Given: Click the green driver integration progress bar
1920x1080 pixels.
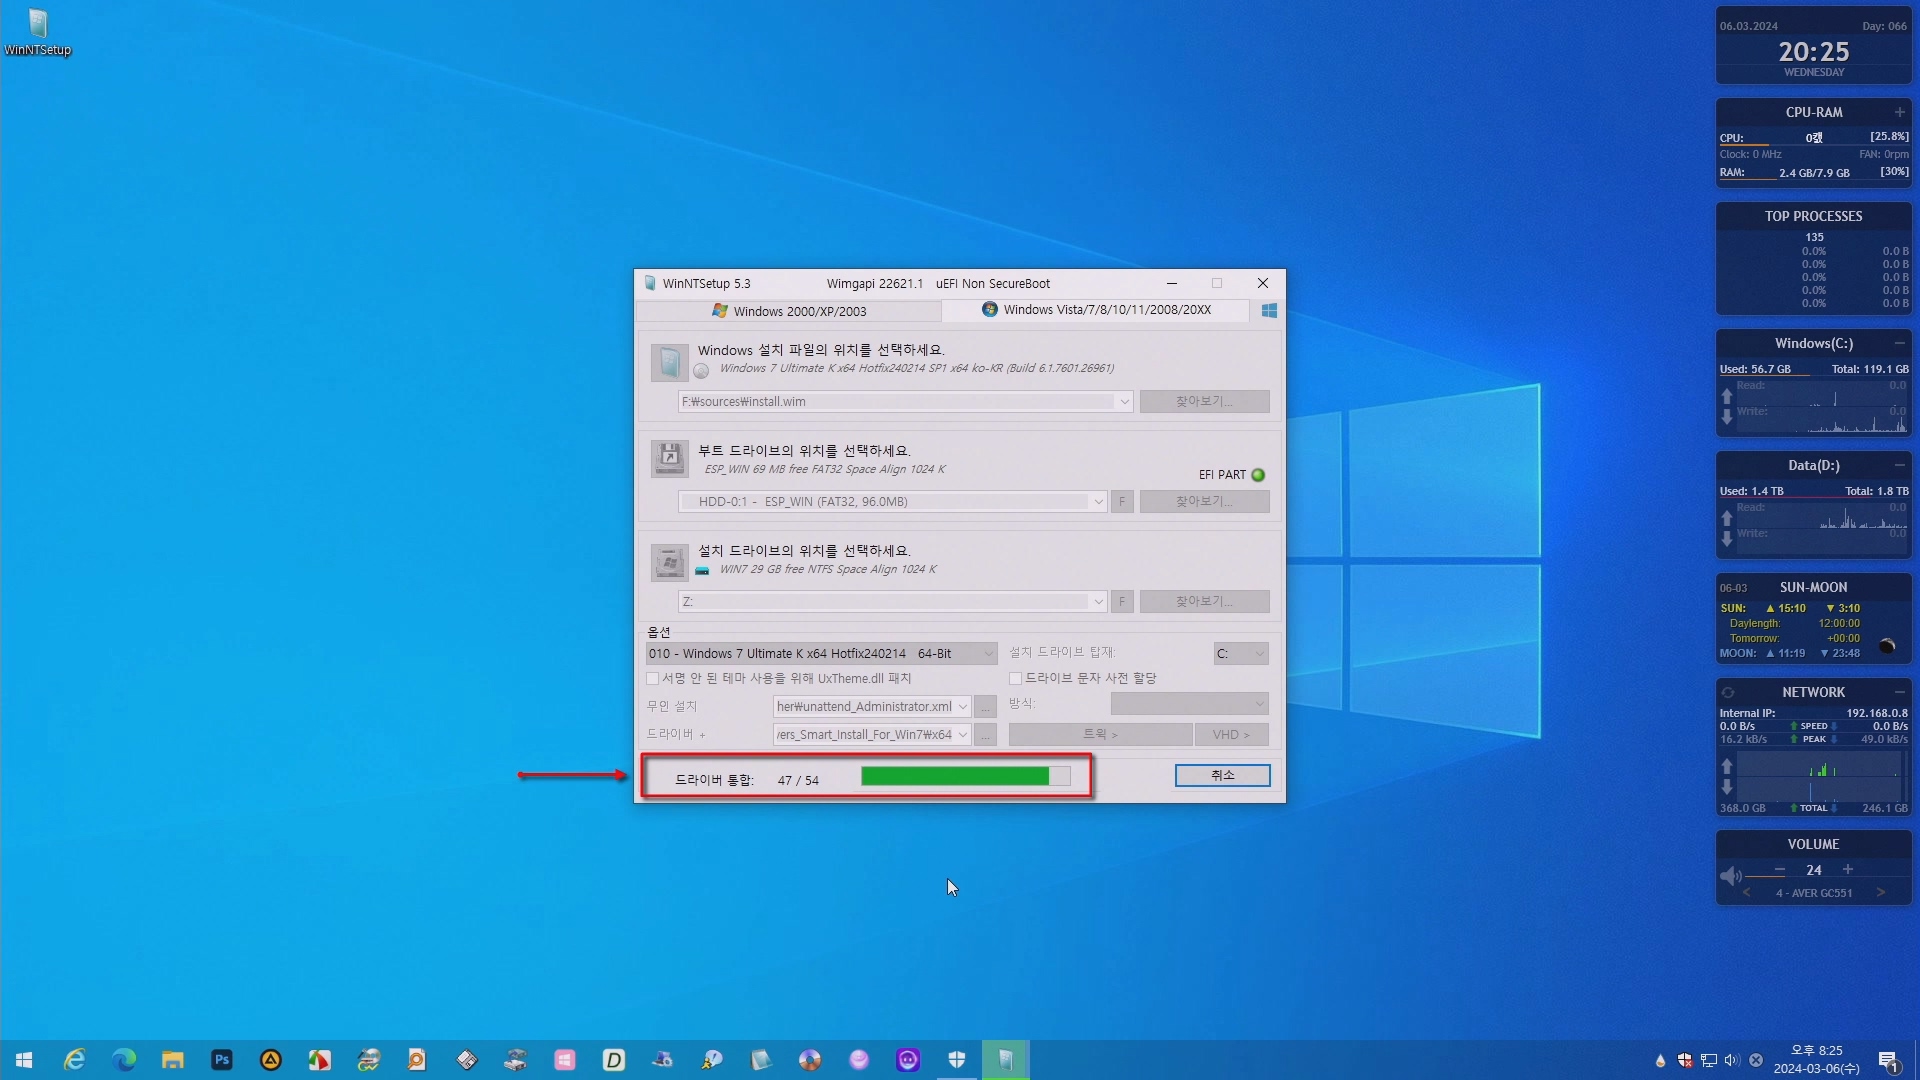Looking at the screenshot, I should 965,777.
